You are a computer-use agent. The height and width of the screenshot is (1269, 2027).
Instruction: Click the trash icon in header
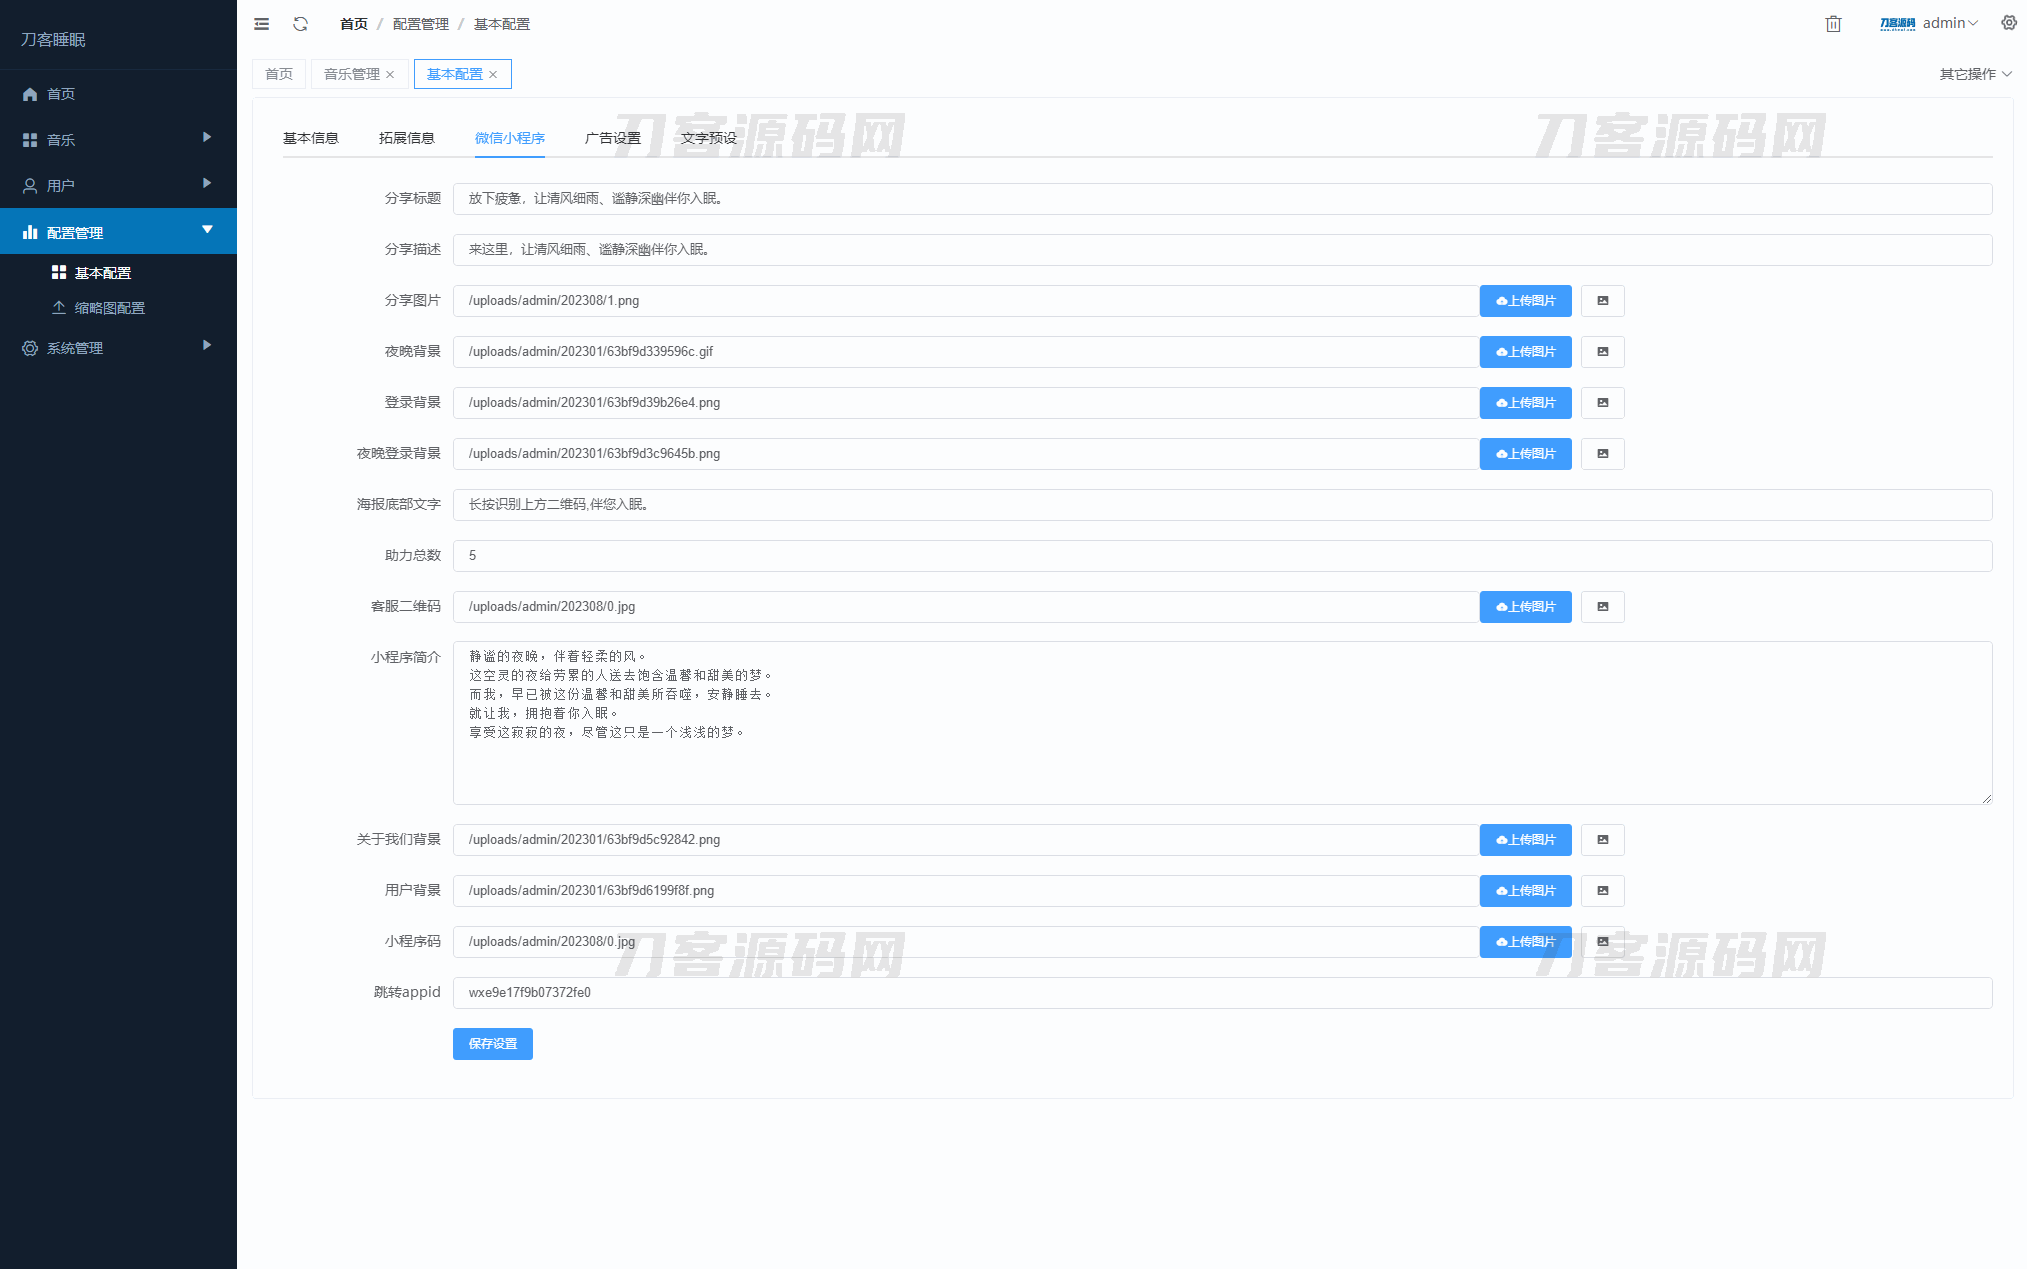[x=1833, y=24]
